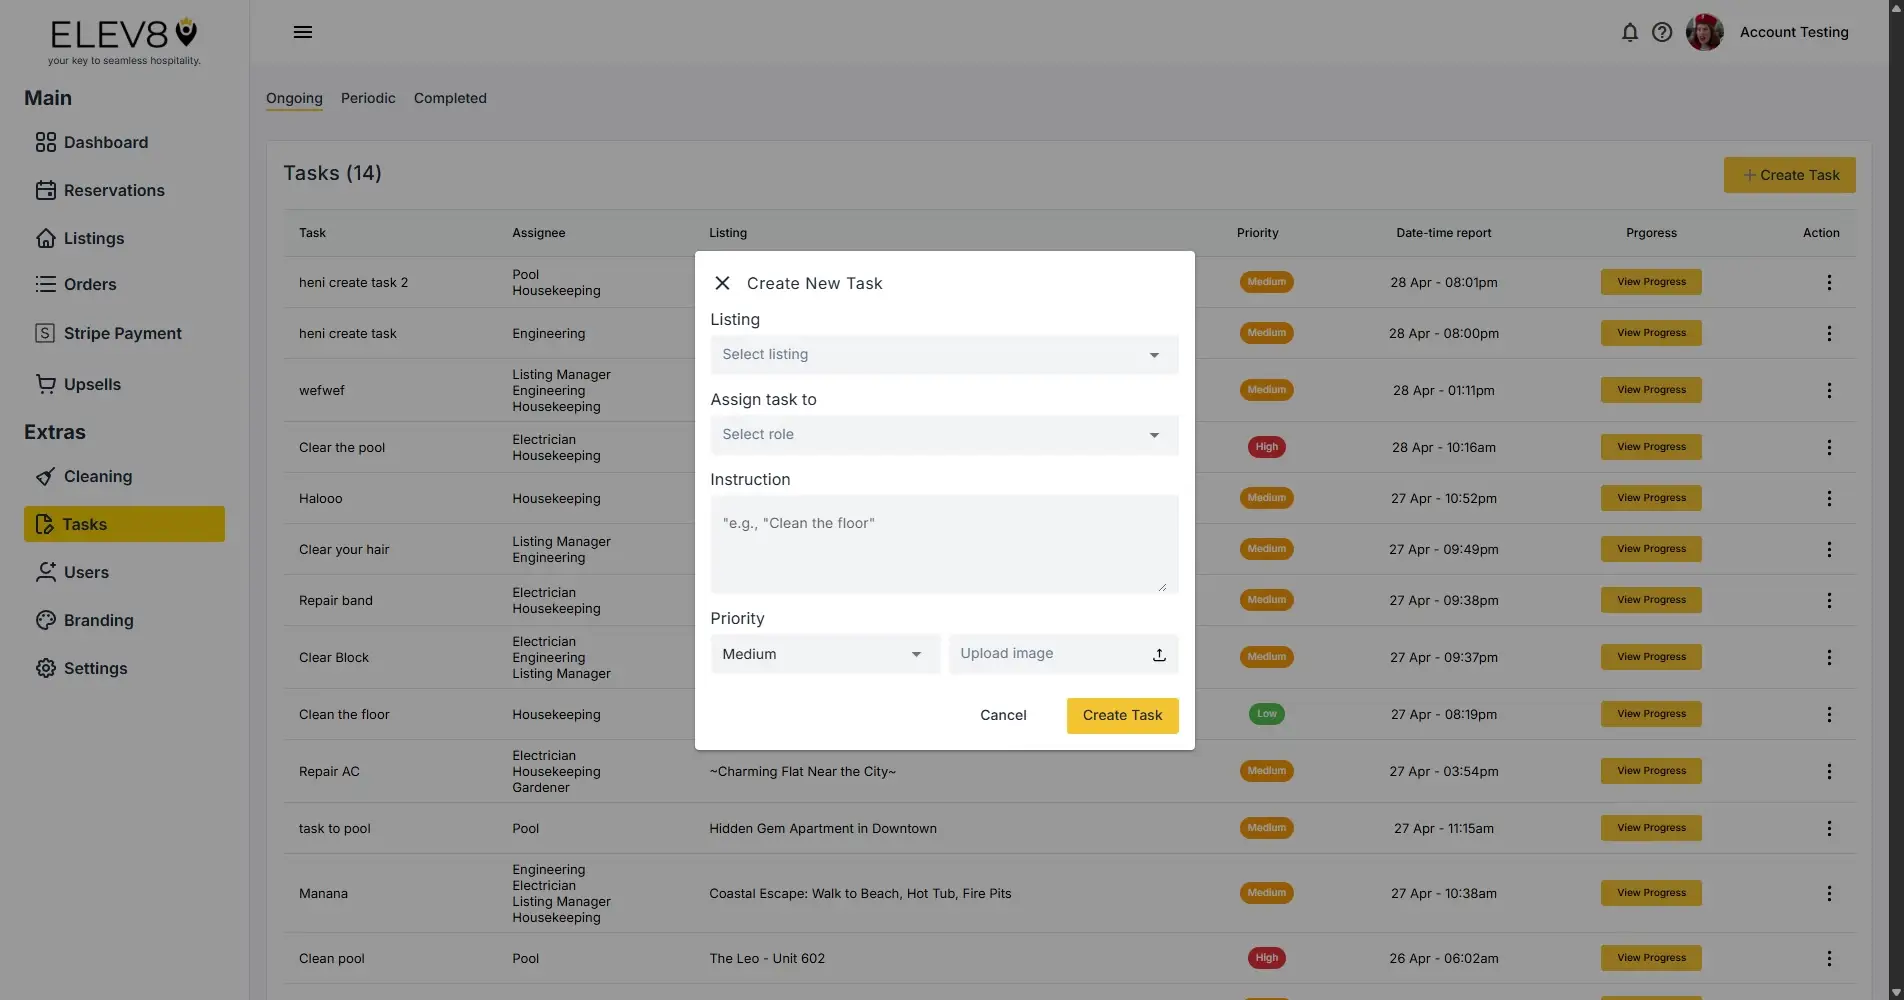
Task: Click the Create Task button in modal
Action: pos(1121,715)
